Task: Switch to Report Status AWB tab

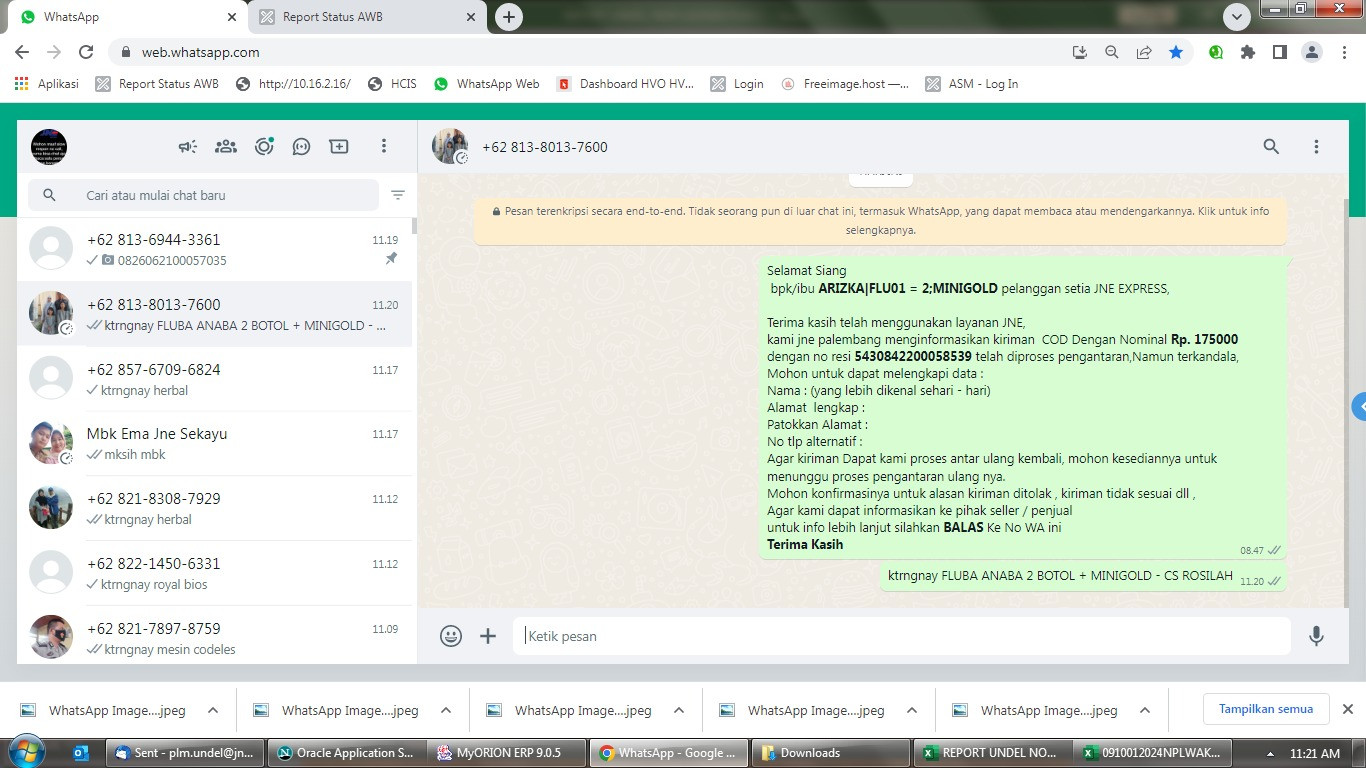Action: (x=367, y=17)
